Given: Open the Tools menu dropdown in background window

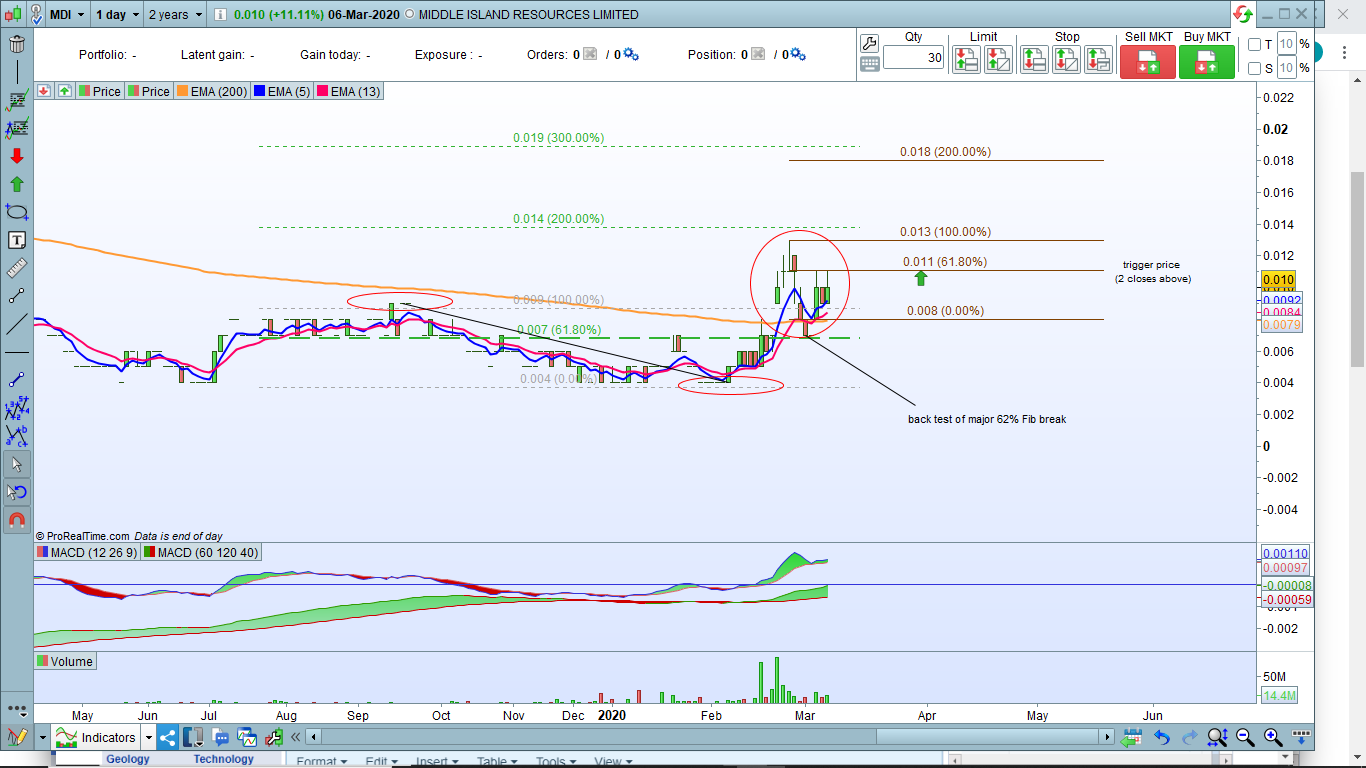Looking at the screenshot, I should click(x=555, y=761).
